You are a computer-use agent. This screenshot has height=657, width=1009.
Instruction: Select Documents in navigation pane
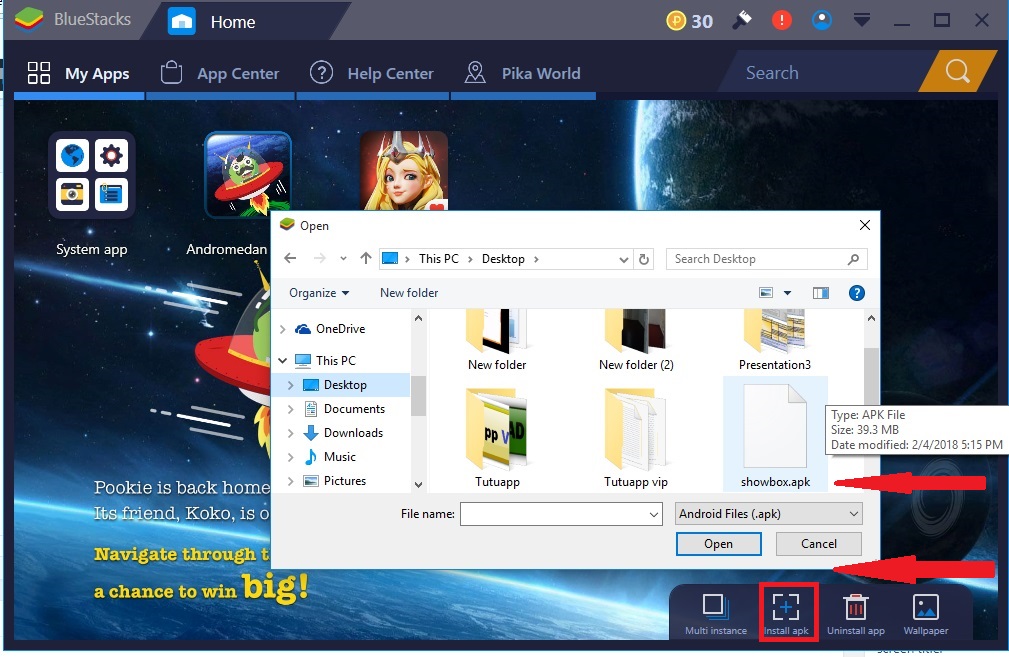click(x=344, y=409)
